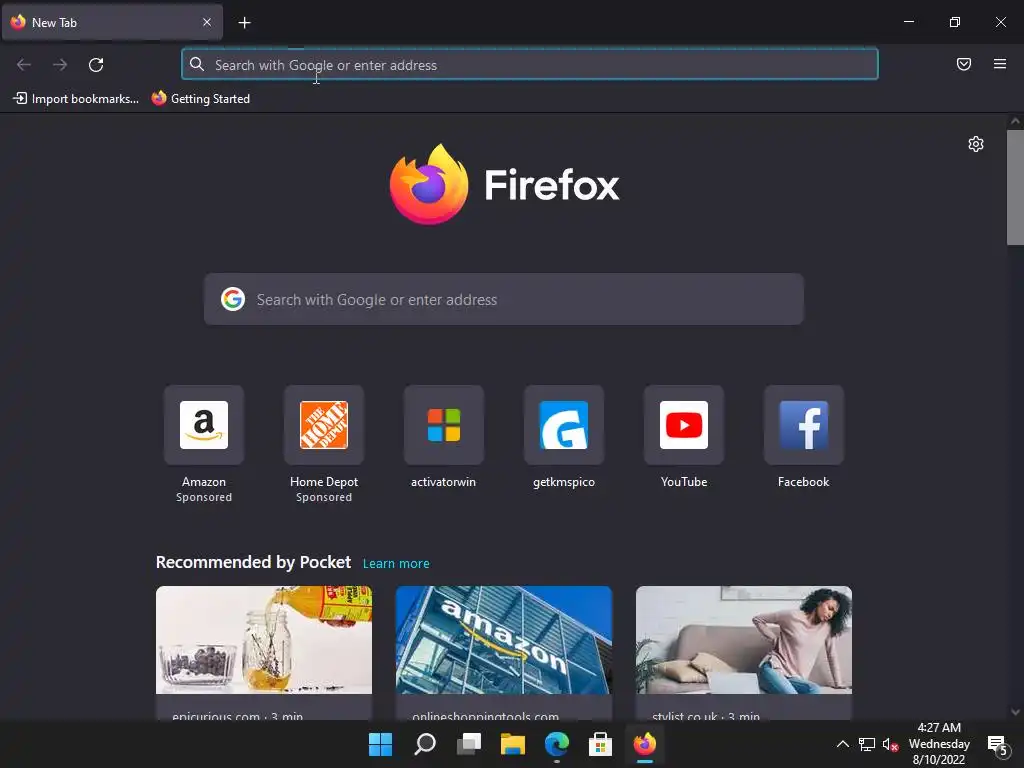Open the network status tray icon

(x=867, y=744)
